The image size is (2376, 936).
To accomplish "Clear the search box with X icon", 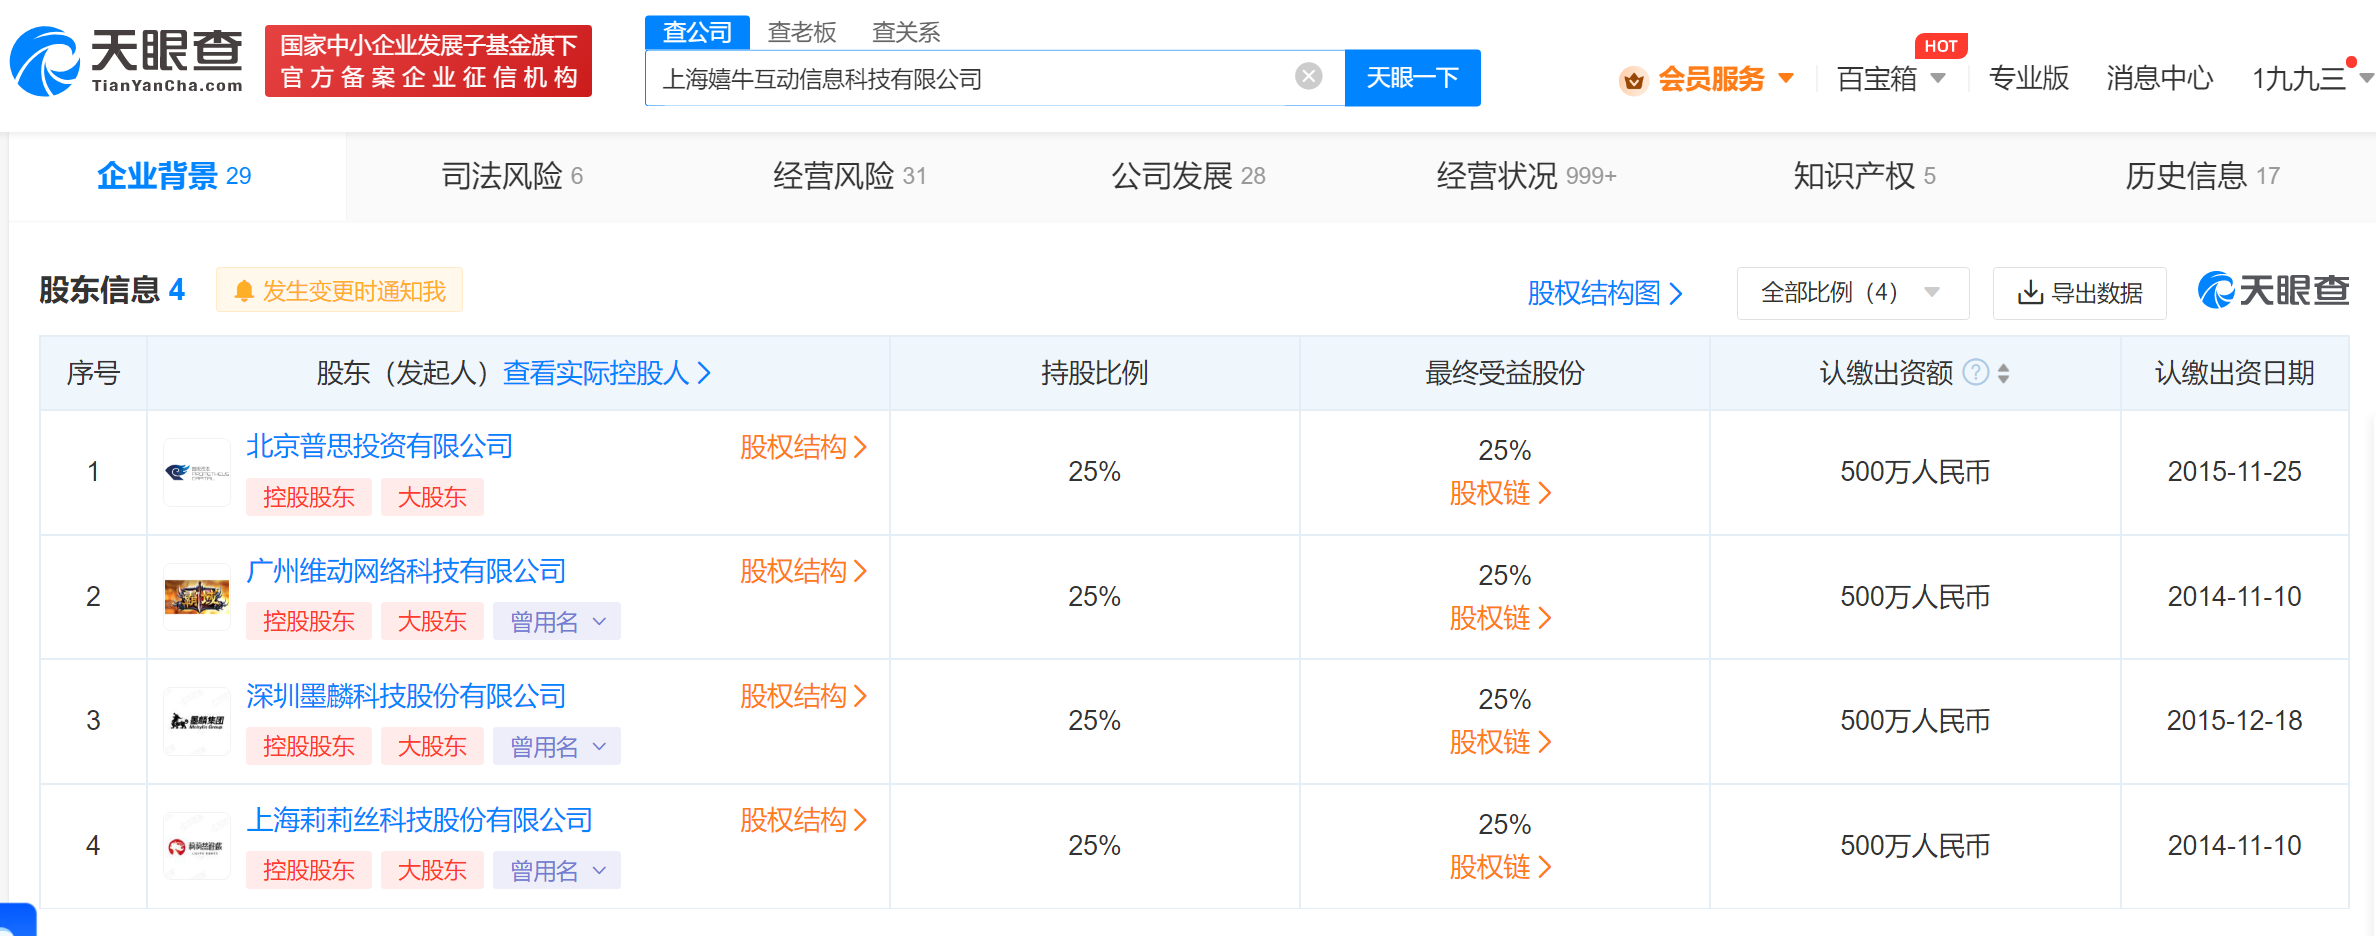I will point(1308,76).
